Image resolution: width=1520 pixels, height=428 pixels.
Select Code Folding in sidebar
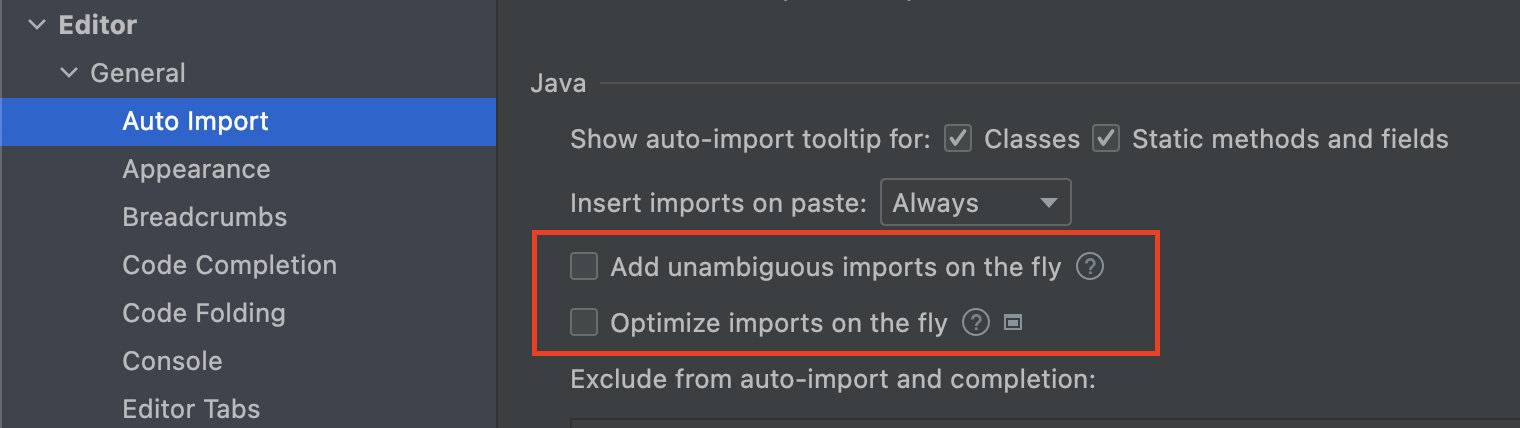(203, 313)
